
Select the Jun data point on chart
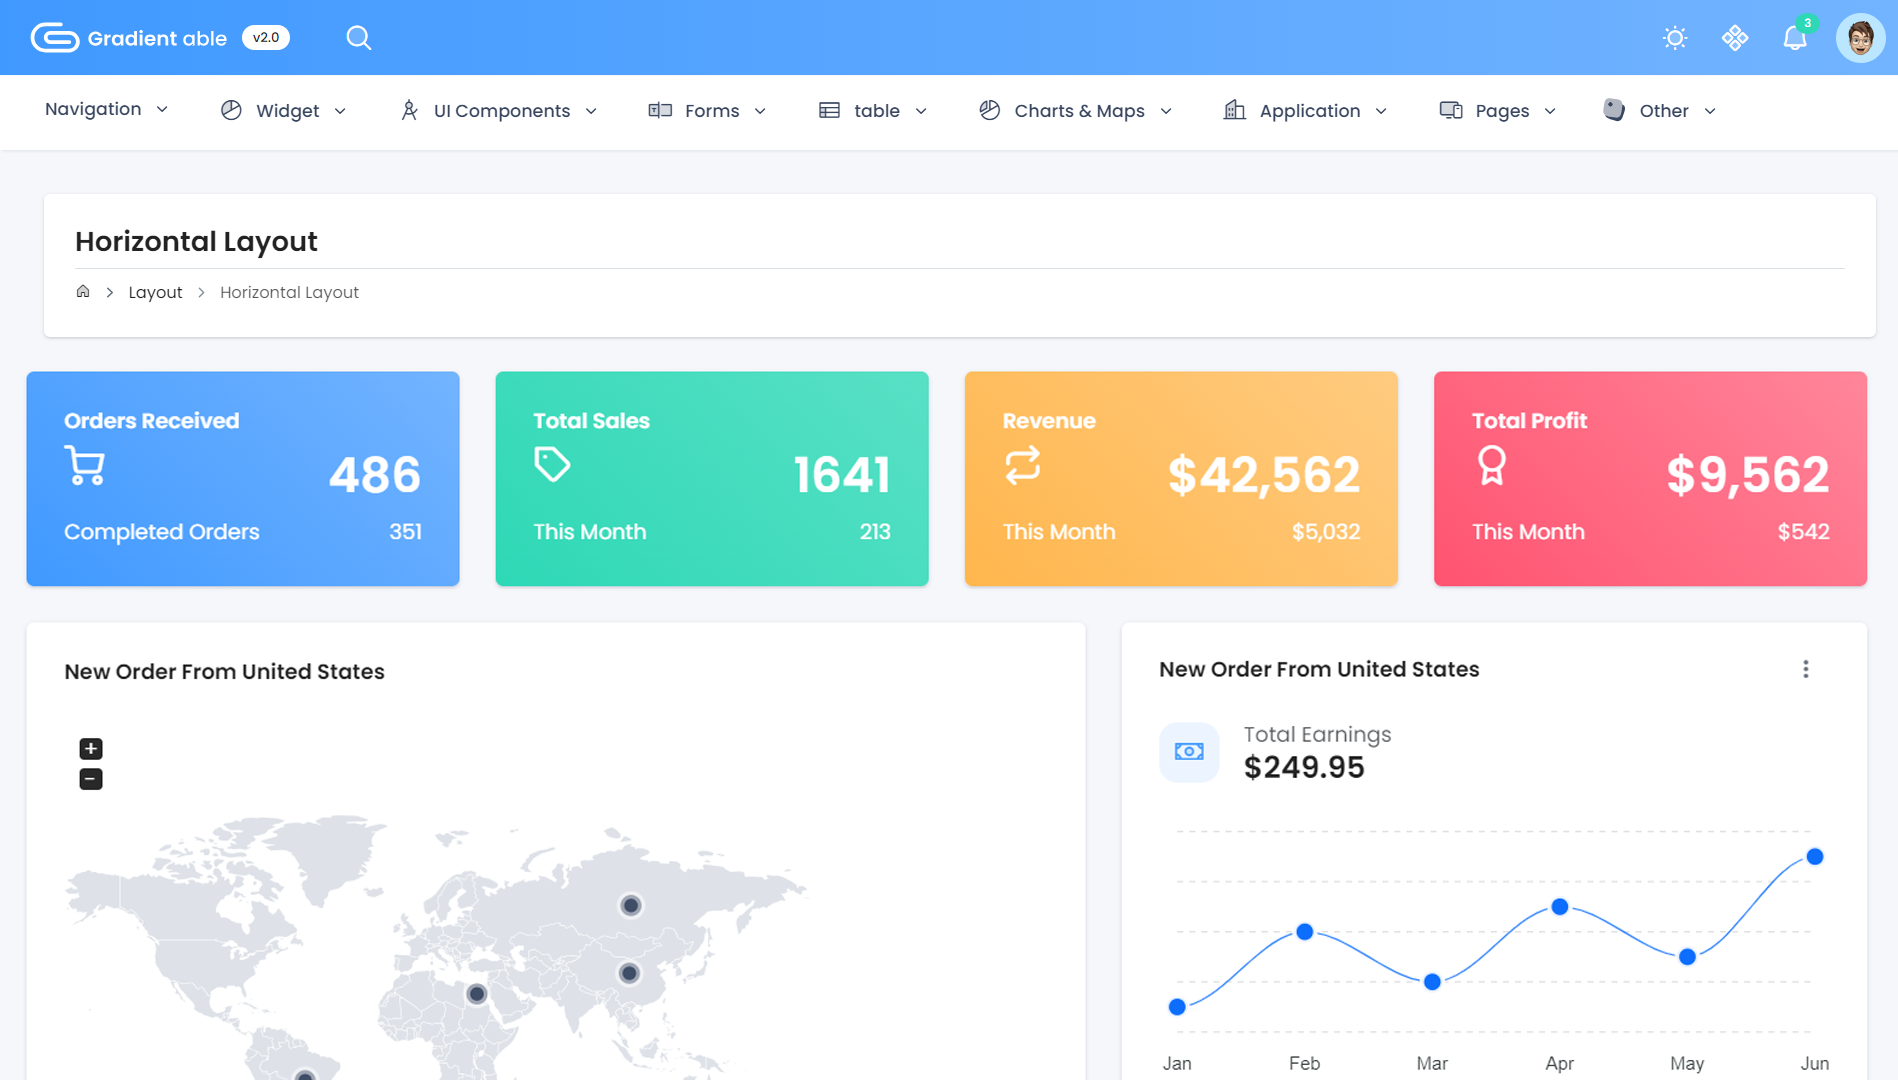point(1814,857)
